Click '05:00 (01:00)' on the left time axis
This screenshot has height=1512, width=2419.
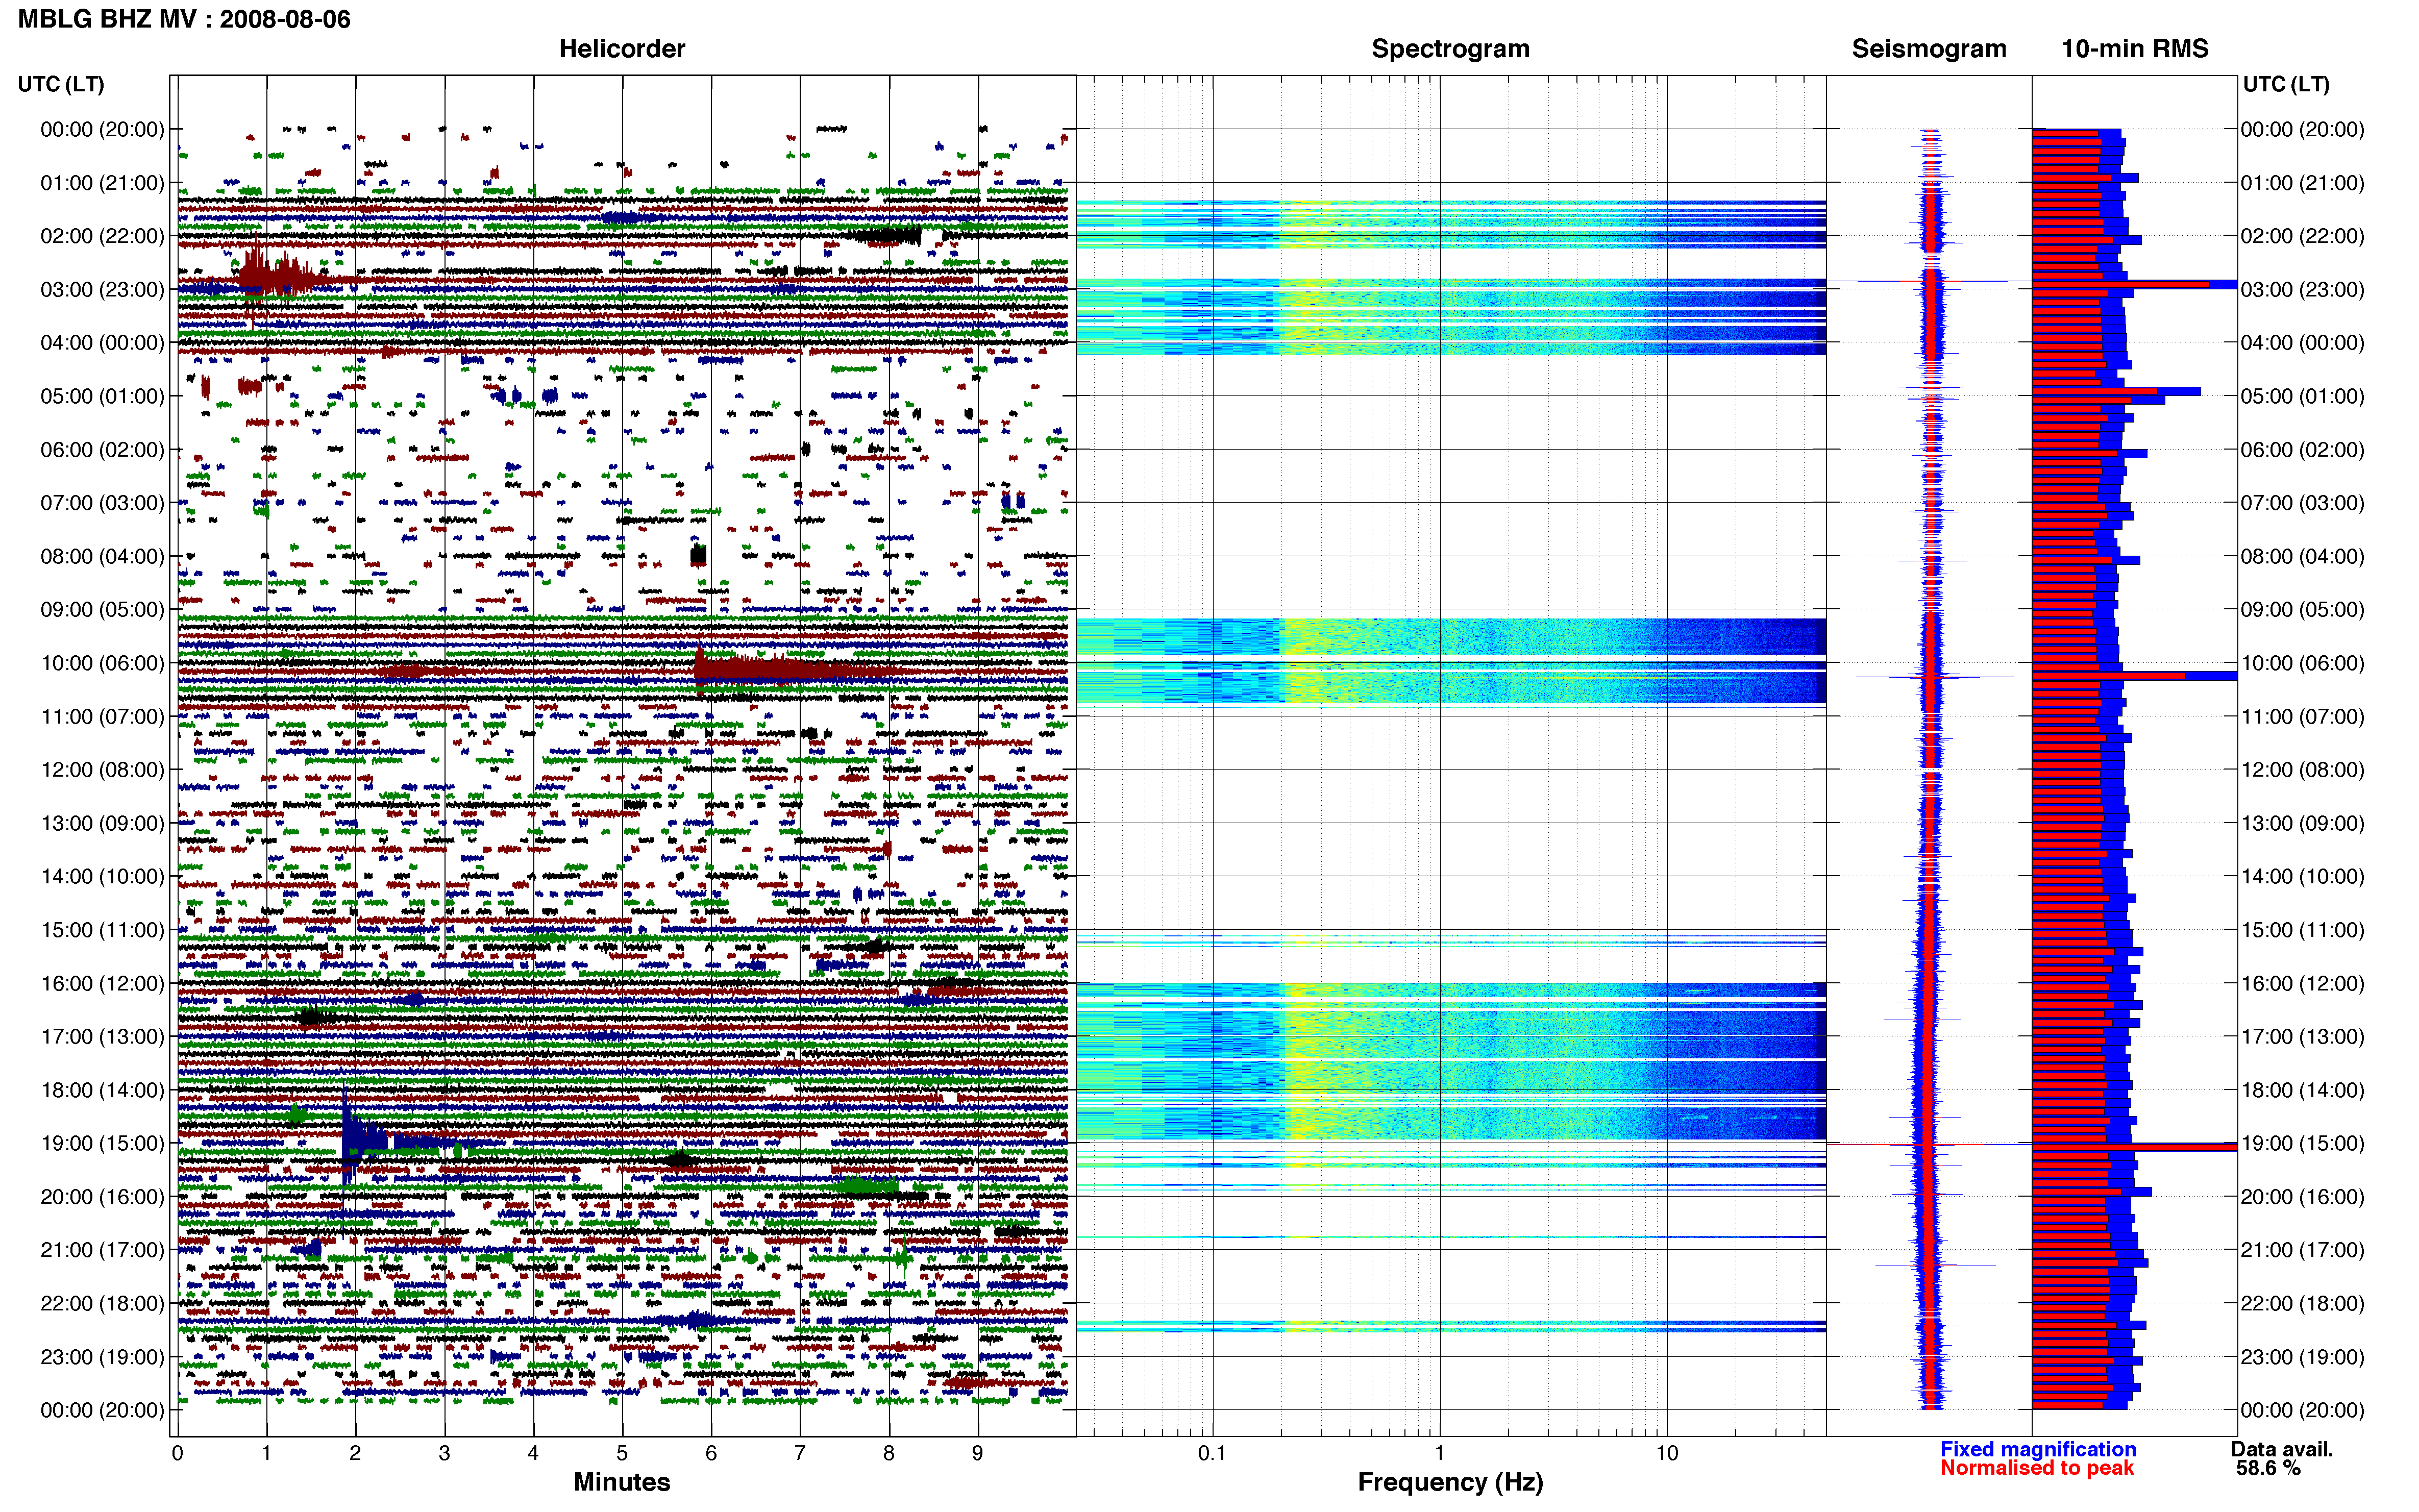(x=102, y=396)
